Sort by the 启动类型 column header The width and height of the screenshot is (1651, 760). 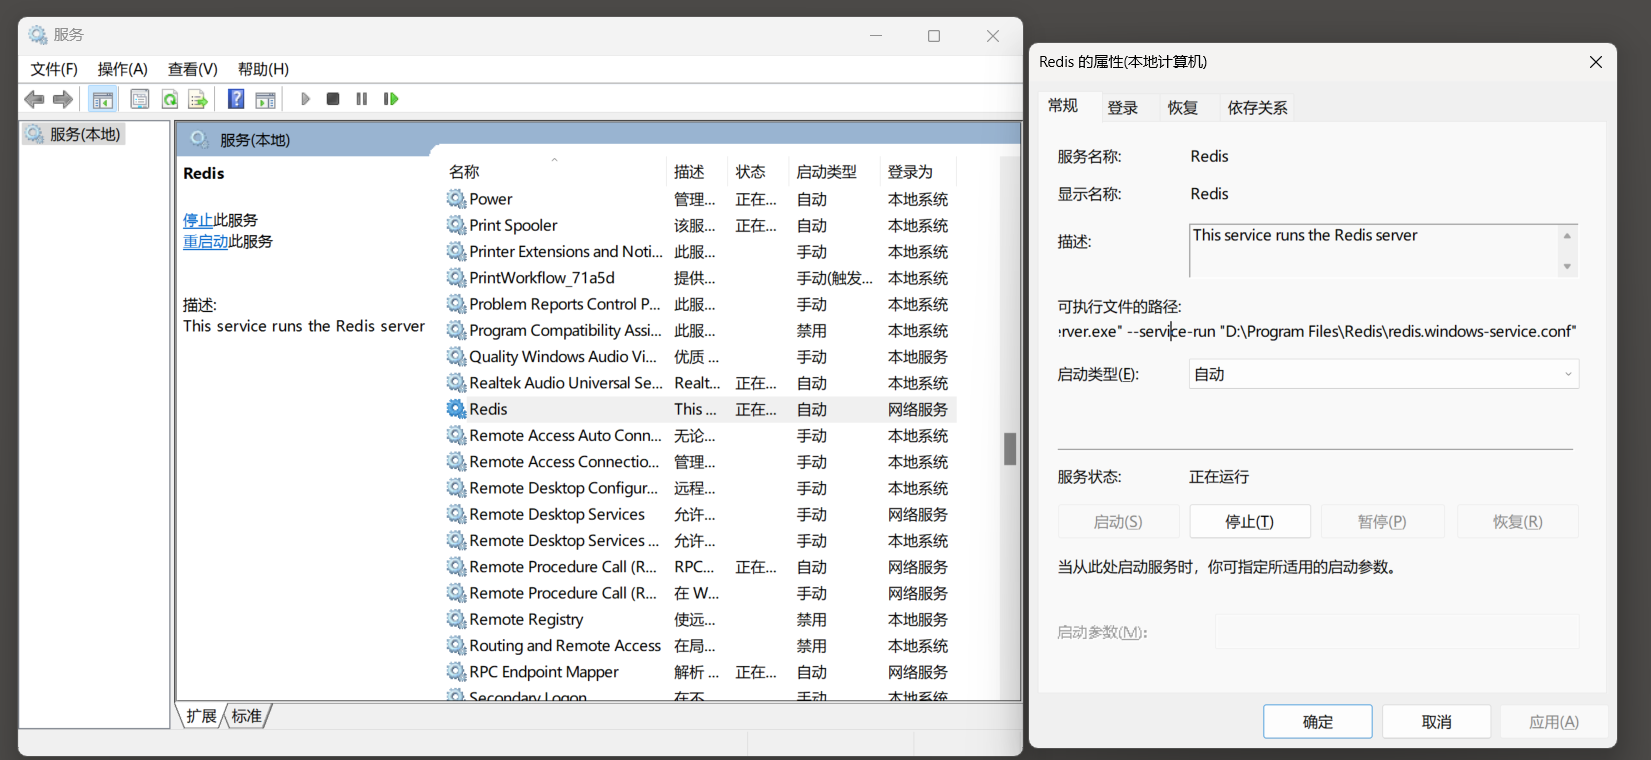point(835,172)
